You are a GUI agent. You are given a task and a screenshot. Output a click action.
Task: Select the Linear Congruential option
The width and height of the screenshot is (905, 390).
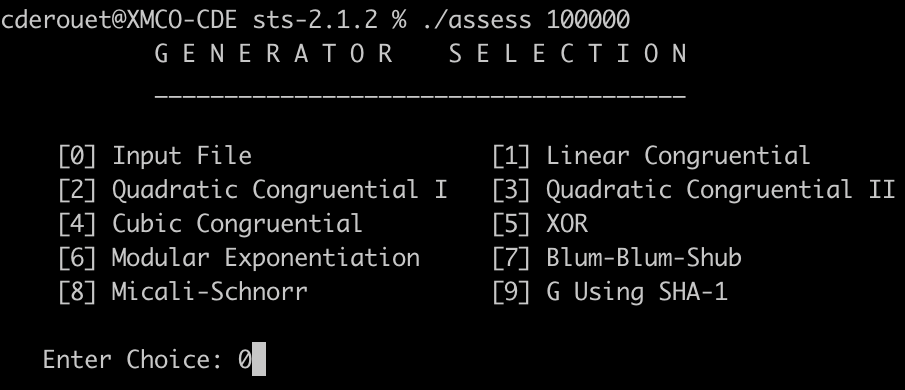[x=678, y=156]
